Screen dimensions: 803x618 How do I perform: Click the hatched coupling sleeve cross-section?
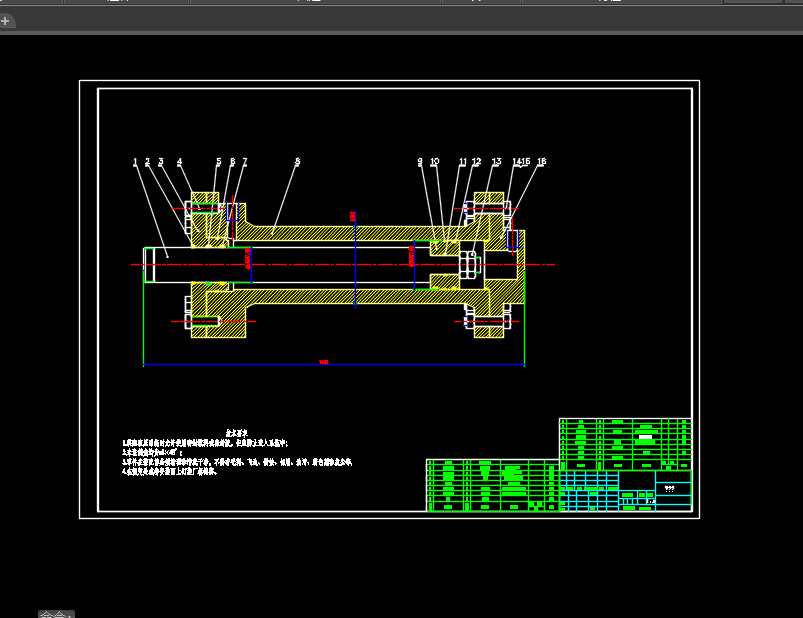tap(300, 232)
